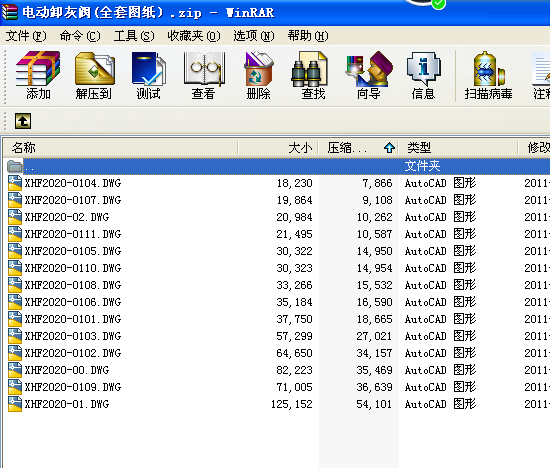Click AutoCAD 图形 type for XHF2020-0103.DWG
Image resolution: width=550 pixels, height=468 pixels.
(x=440, y=336)
